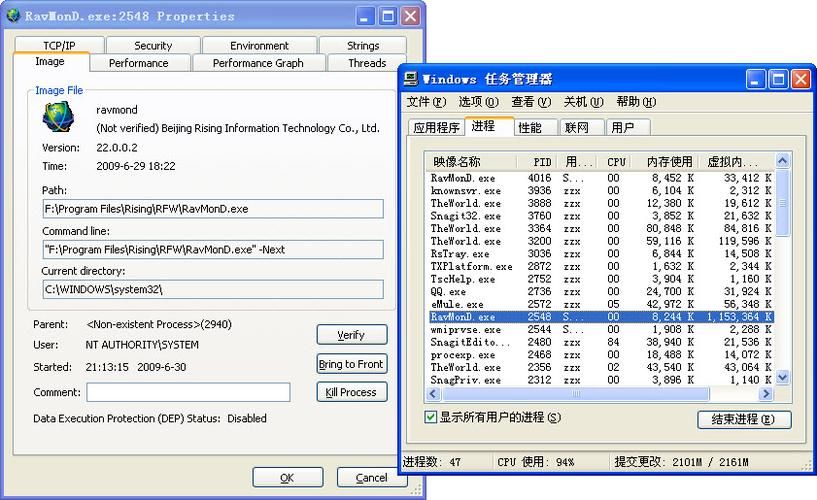Open the 帮助(H) menu
817x500 pixels.
point(636,102)
